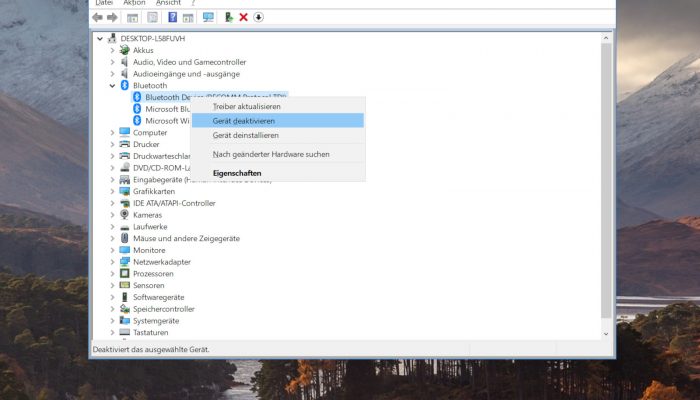Viewport: 700px width, 400px height.
Task: Select the Speichercontroller label
Action: (x=164, y=309)
